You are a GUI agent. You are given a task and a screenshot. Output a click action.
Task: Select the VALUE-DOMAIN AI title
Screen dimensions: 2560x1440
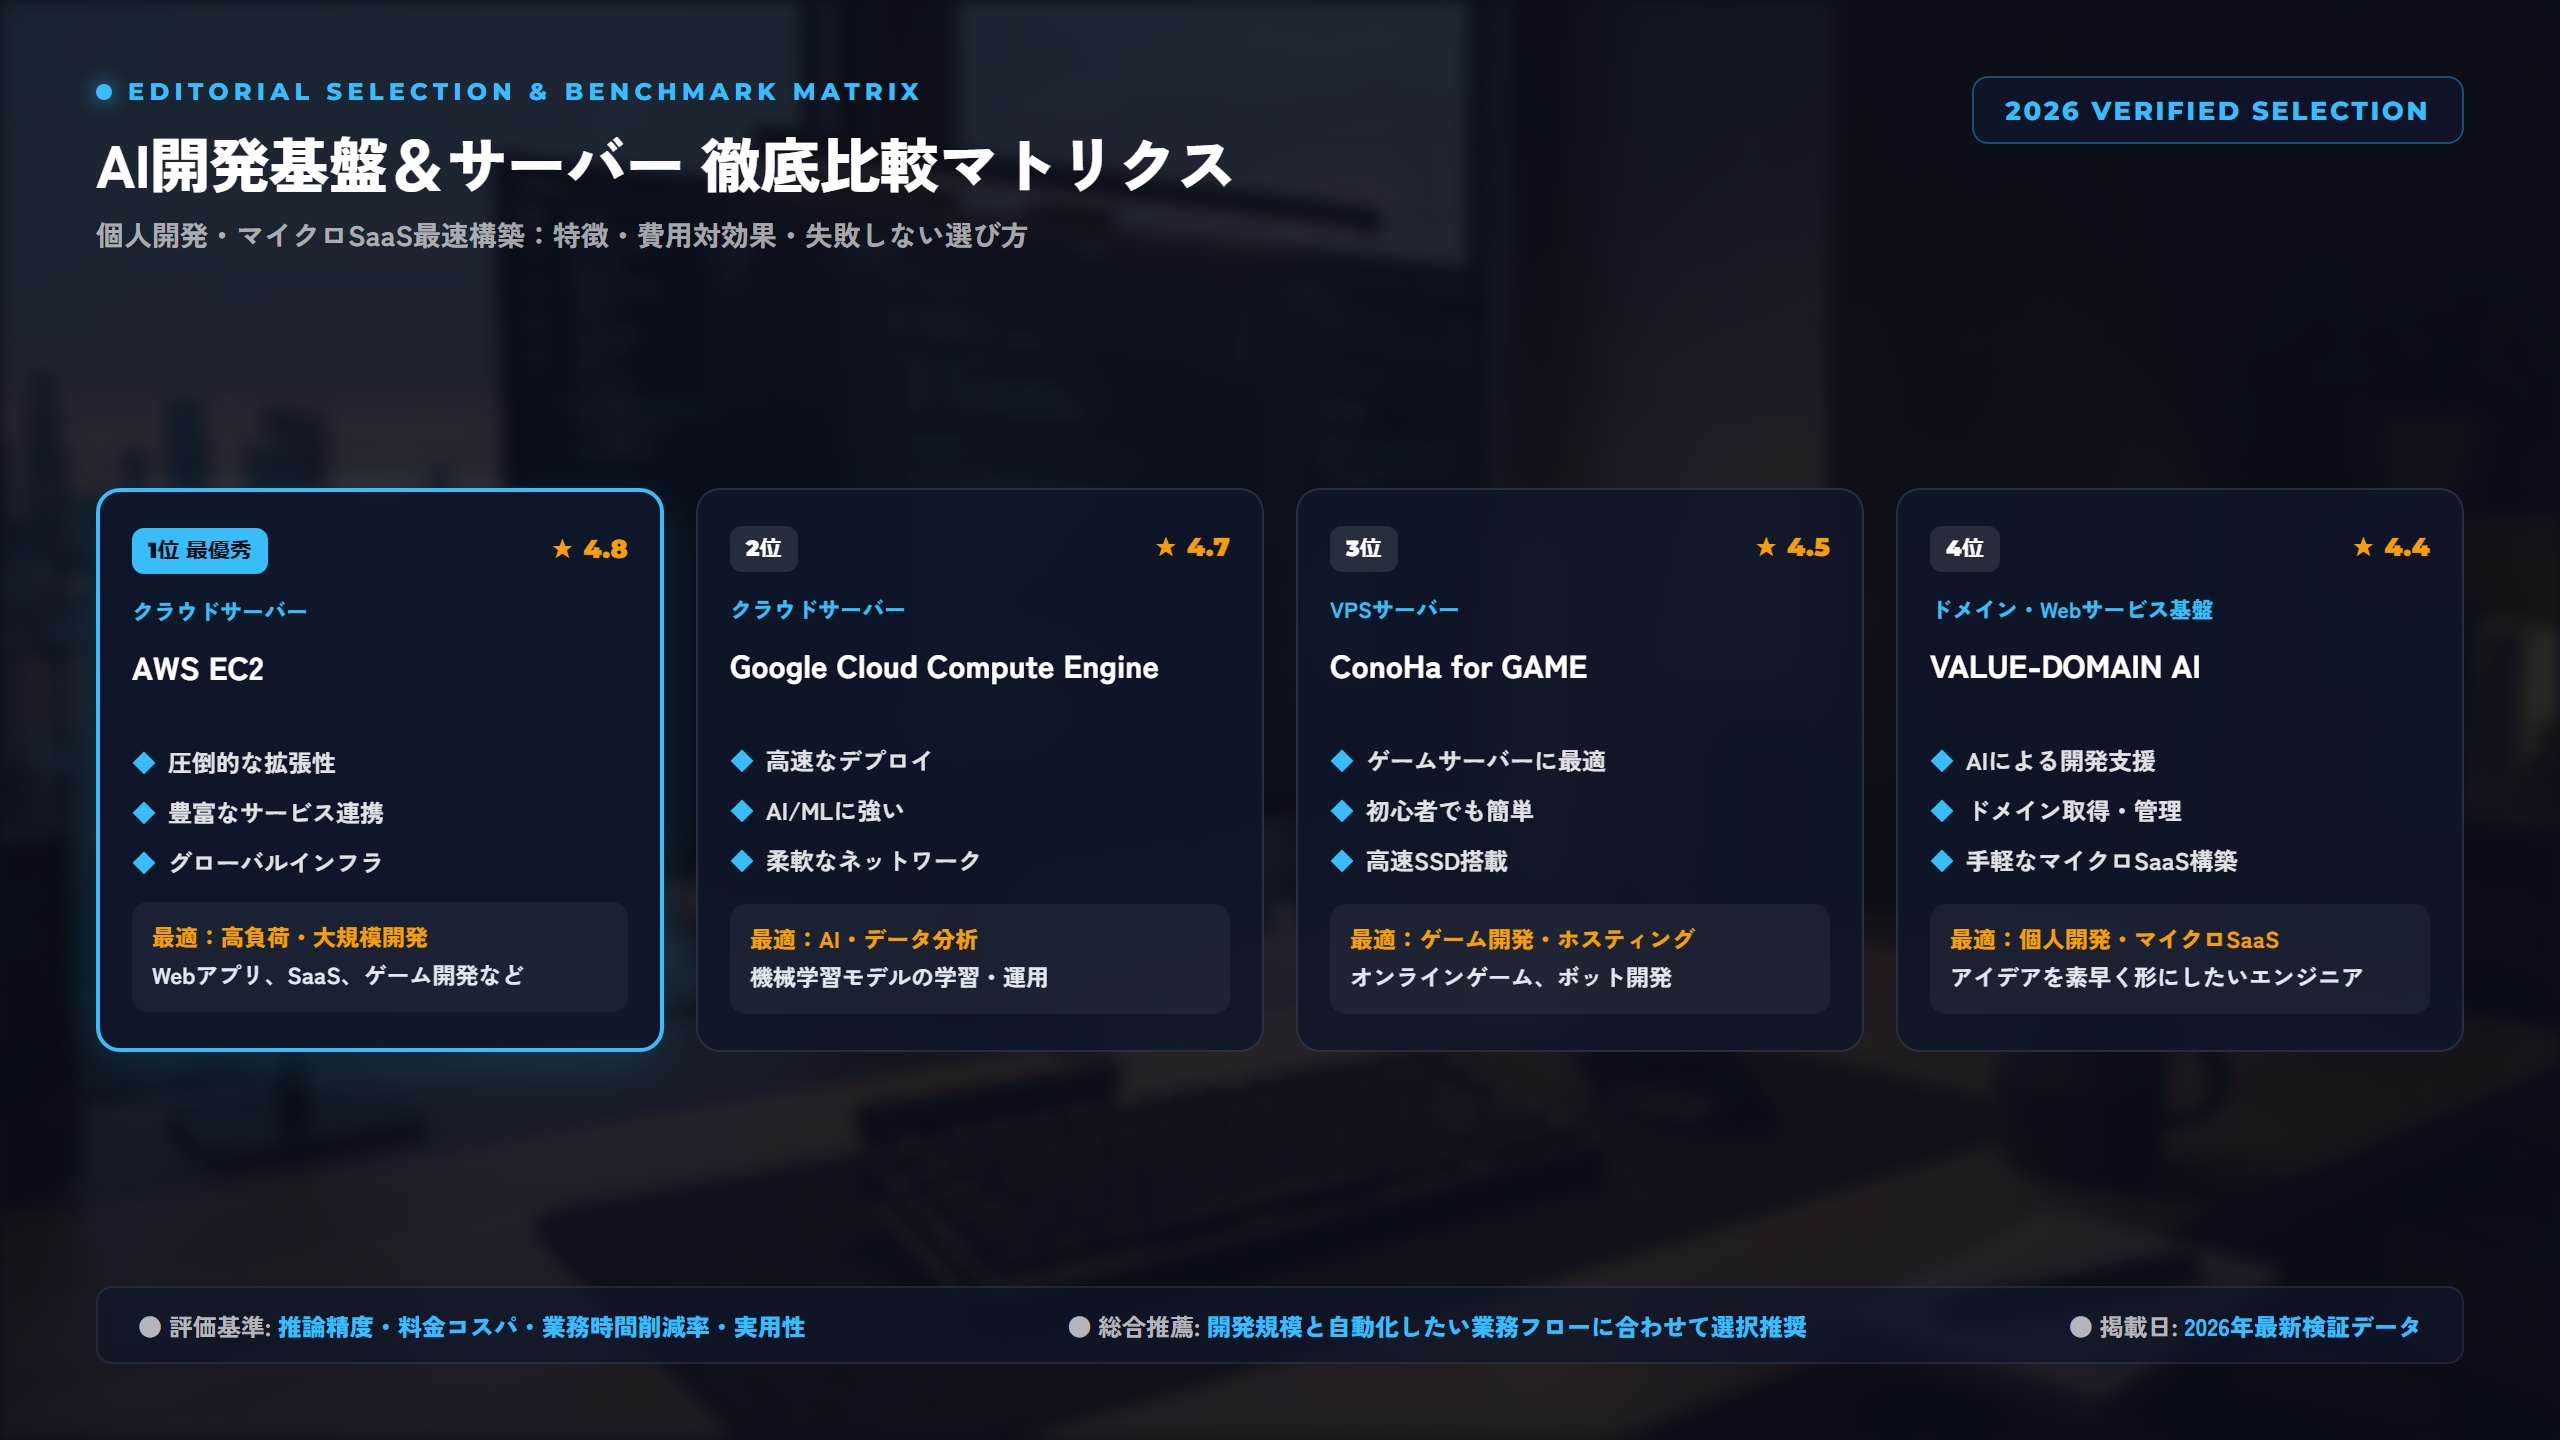tap(2065, 667)
